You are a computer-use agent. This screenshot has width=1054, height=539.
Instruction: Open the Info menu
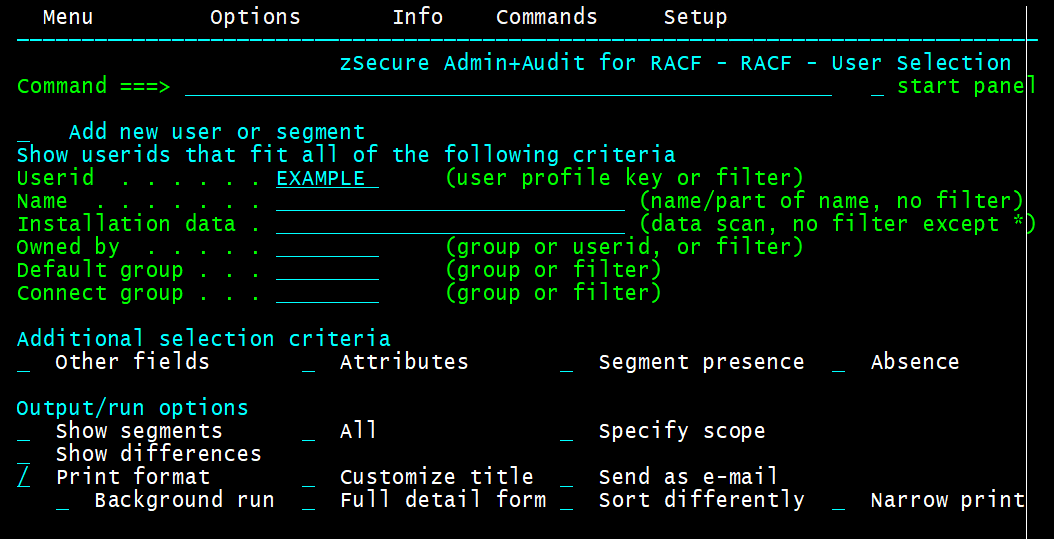pos(417,17)
